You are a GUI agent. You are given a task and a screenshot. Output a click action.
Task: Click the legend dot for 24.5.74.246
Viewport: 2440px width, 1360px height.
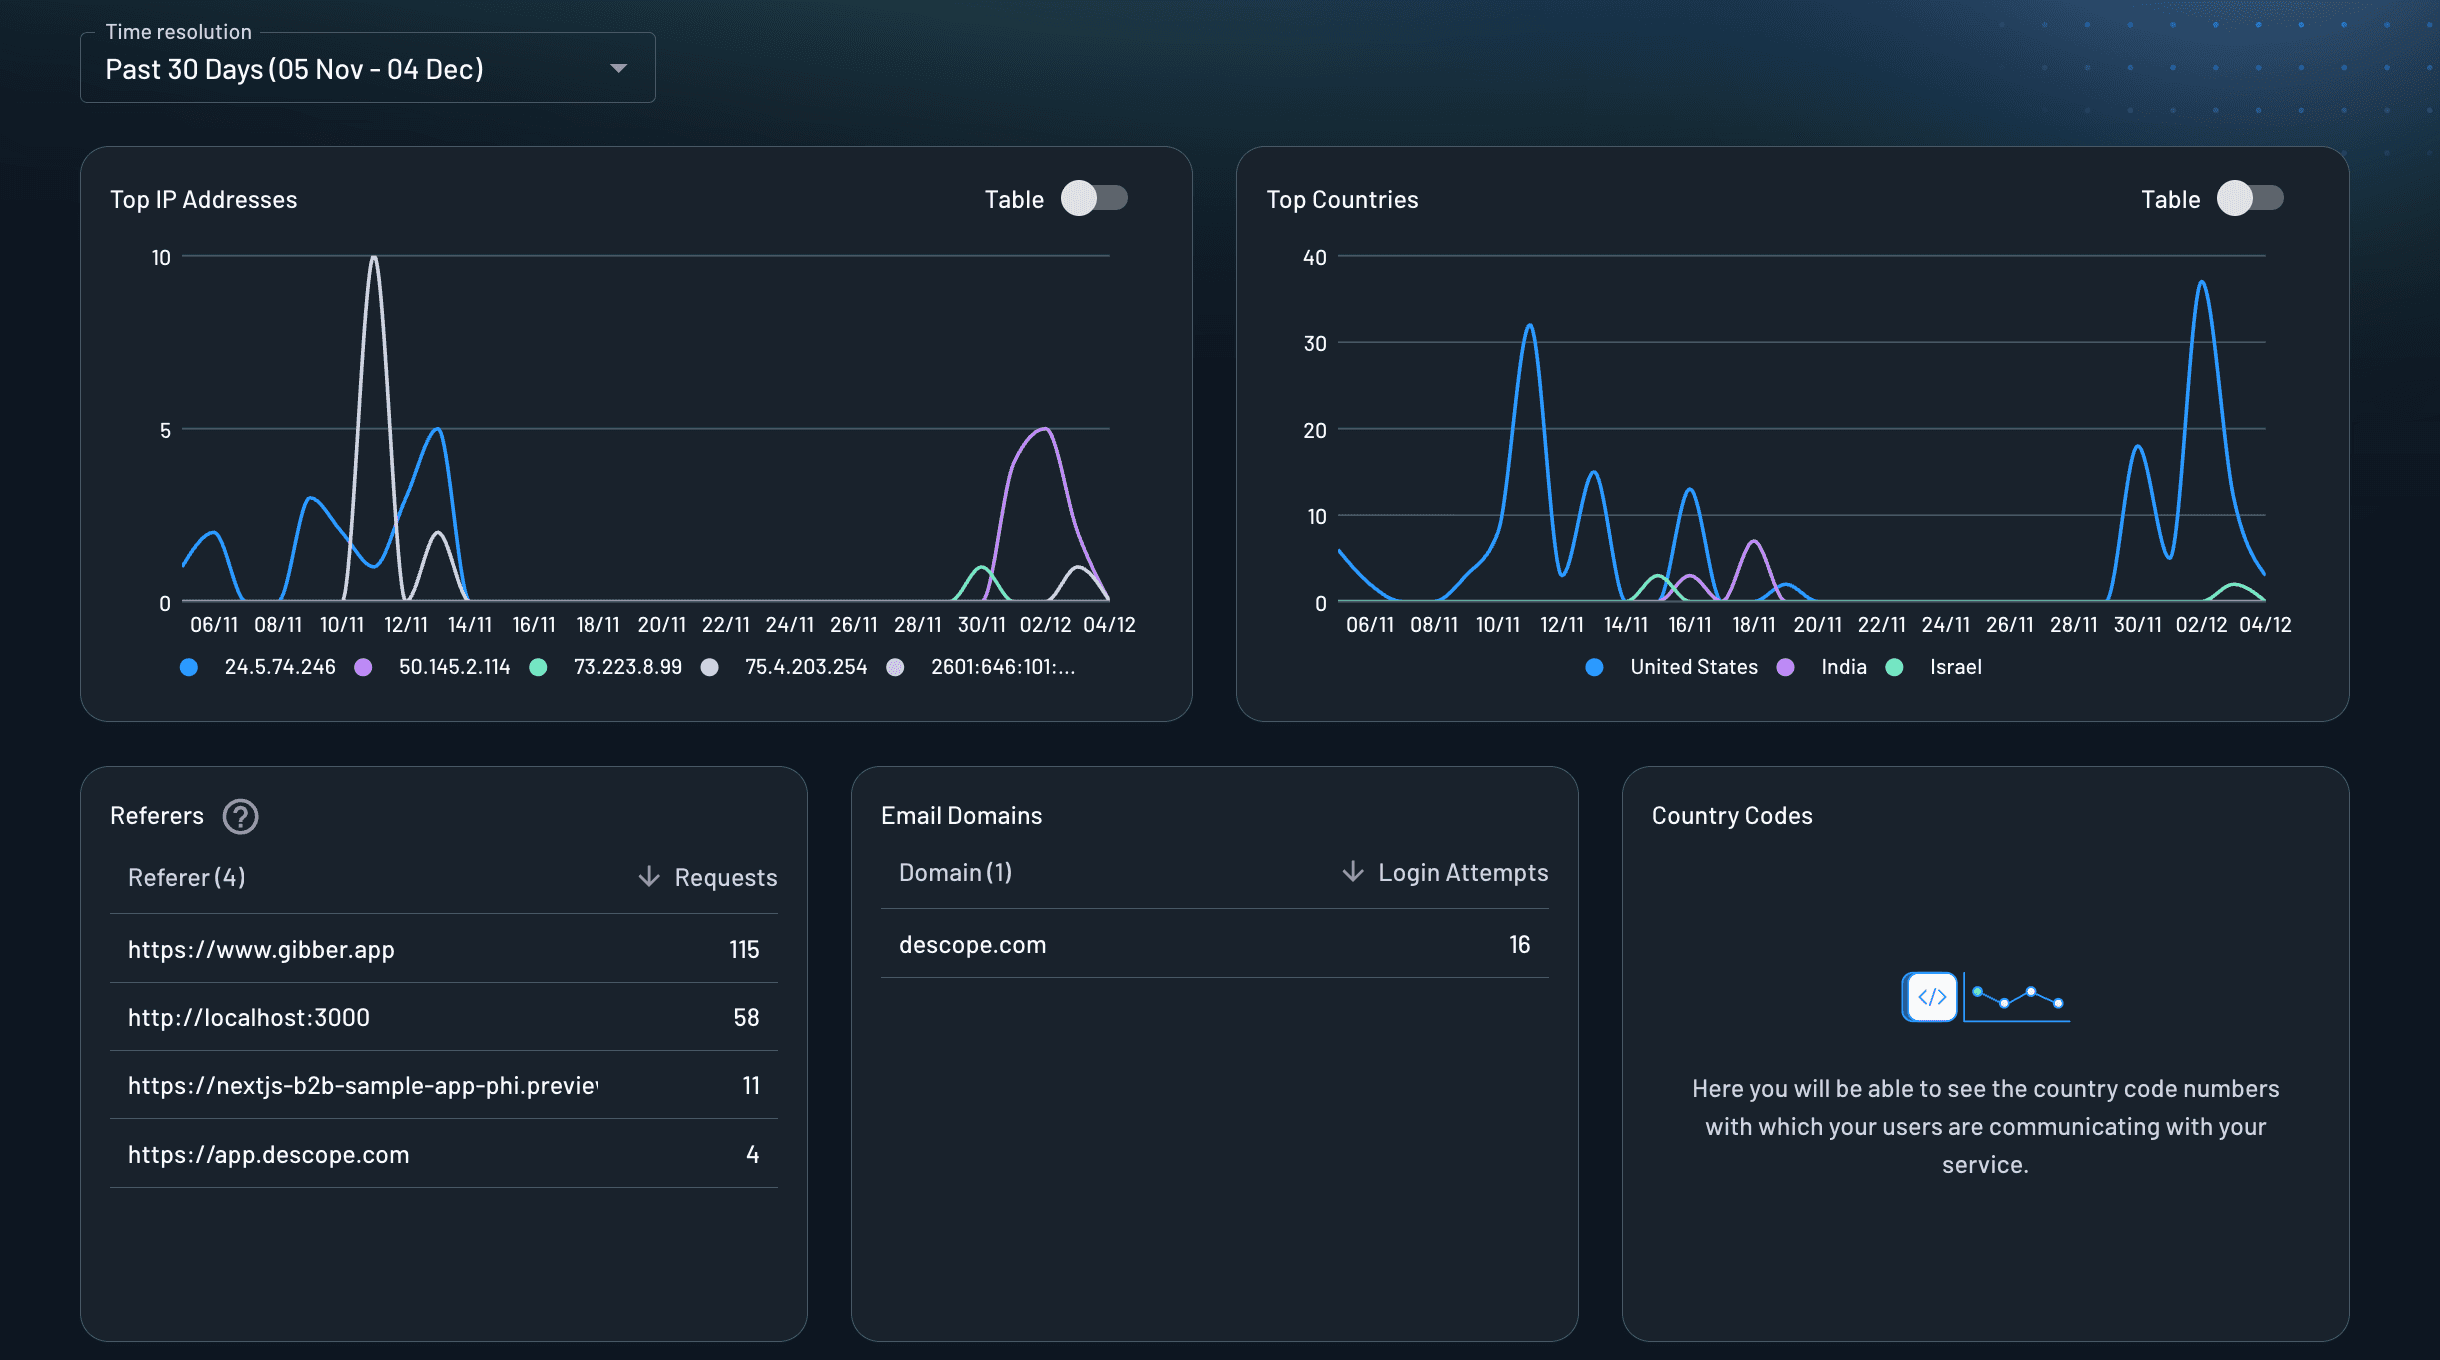pos(189,667)
